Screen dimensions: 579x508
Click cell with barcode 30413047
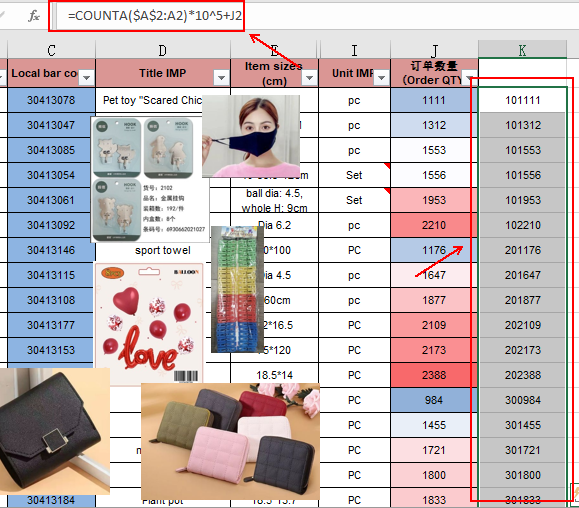click(51, 125)
